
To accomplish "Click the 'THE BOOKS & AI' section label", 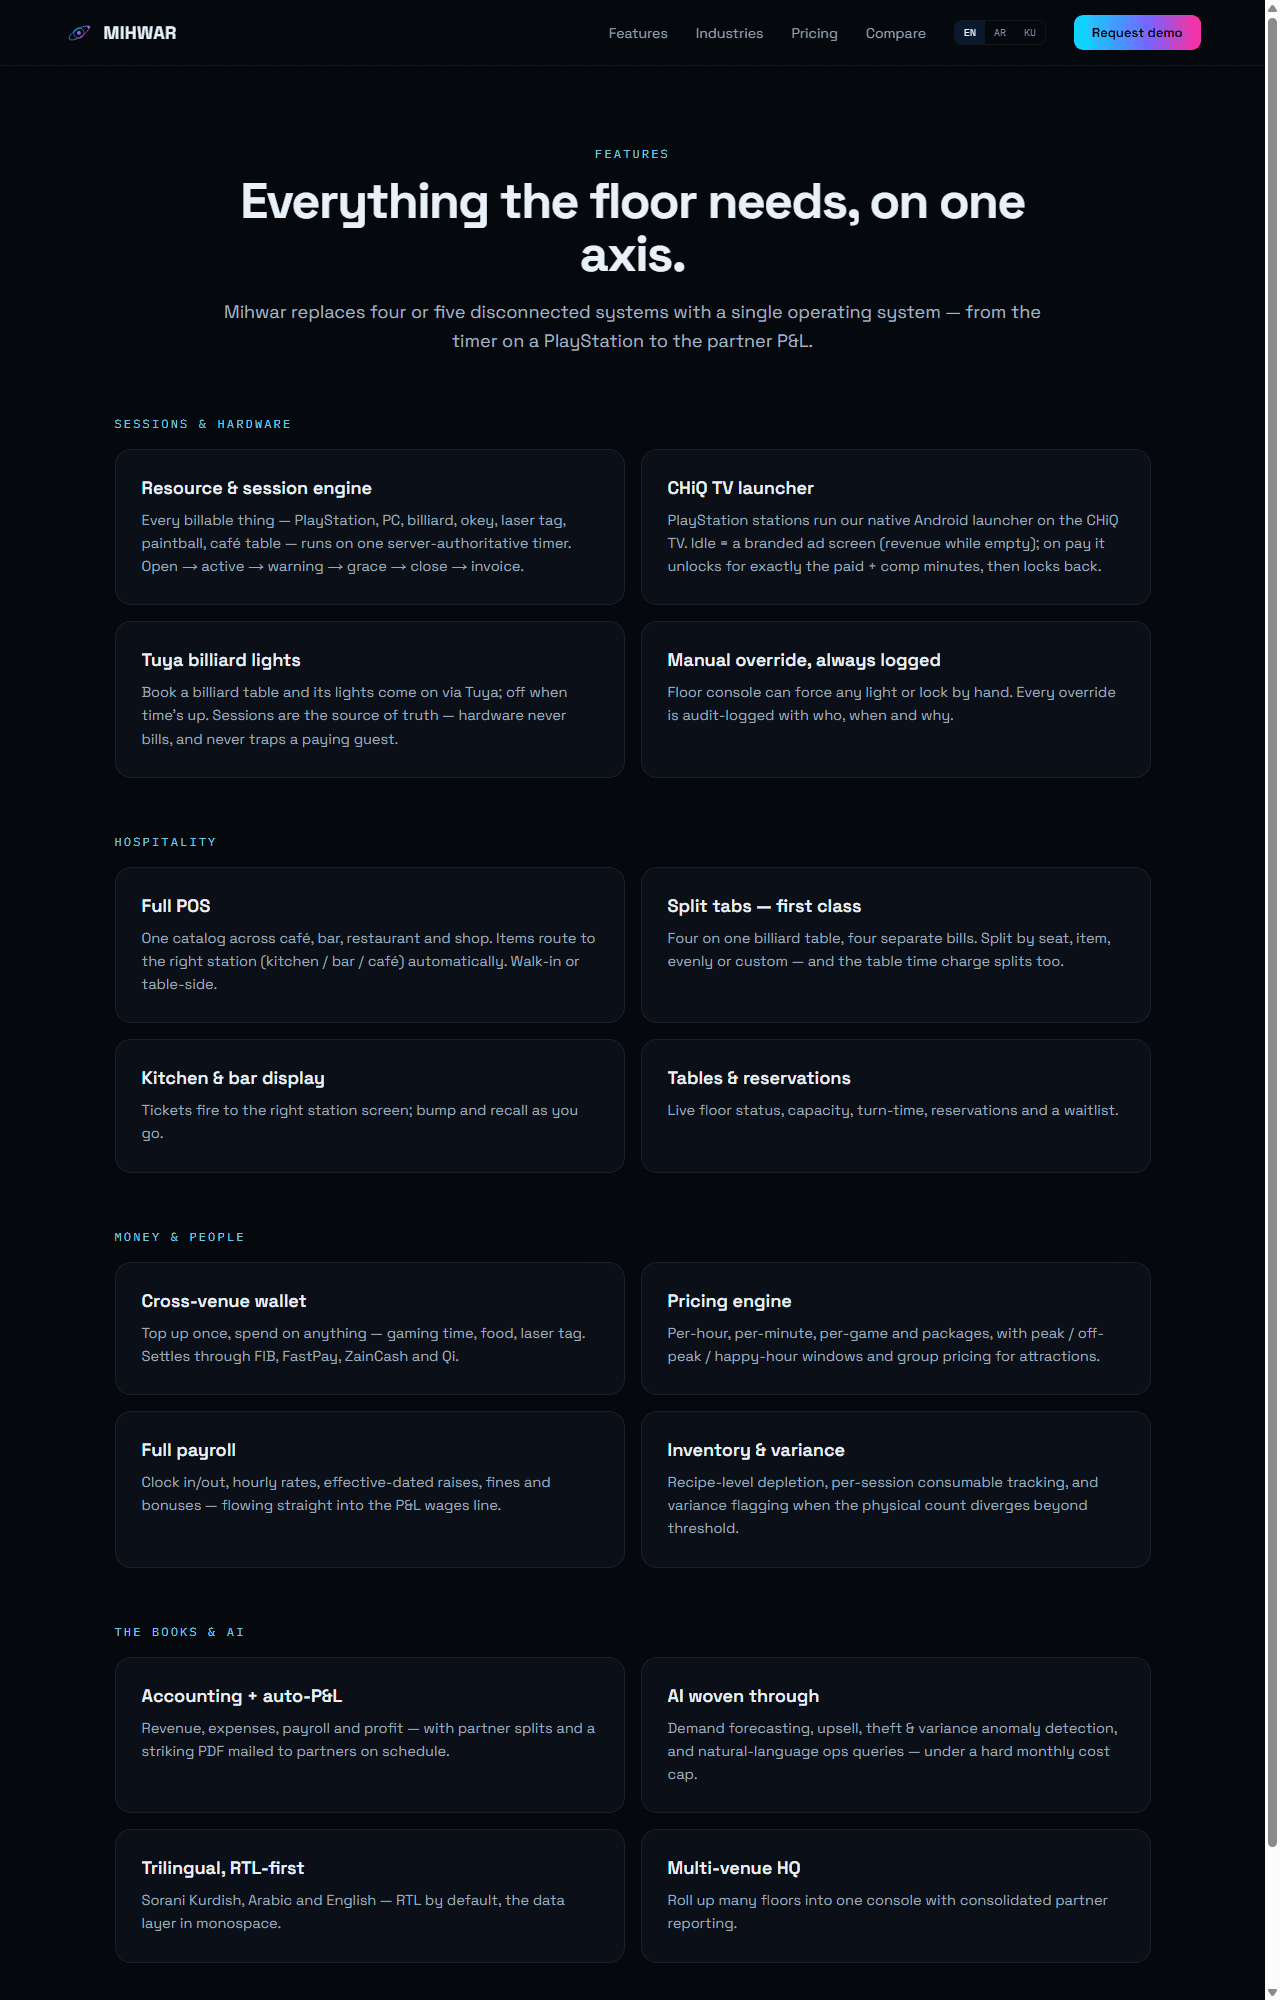I will (179, 1632).
